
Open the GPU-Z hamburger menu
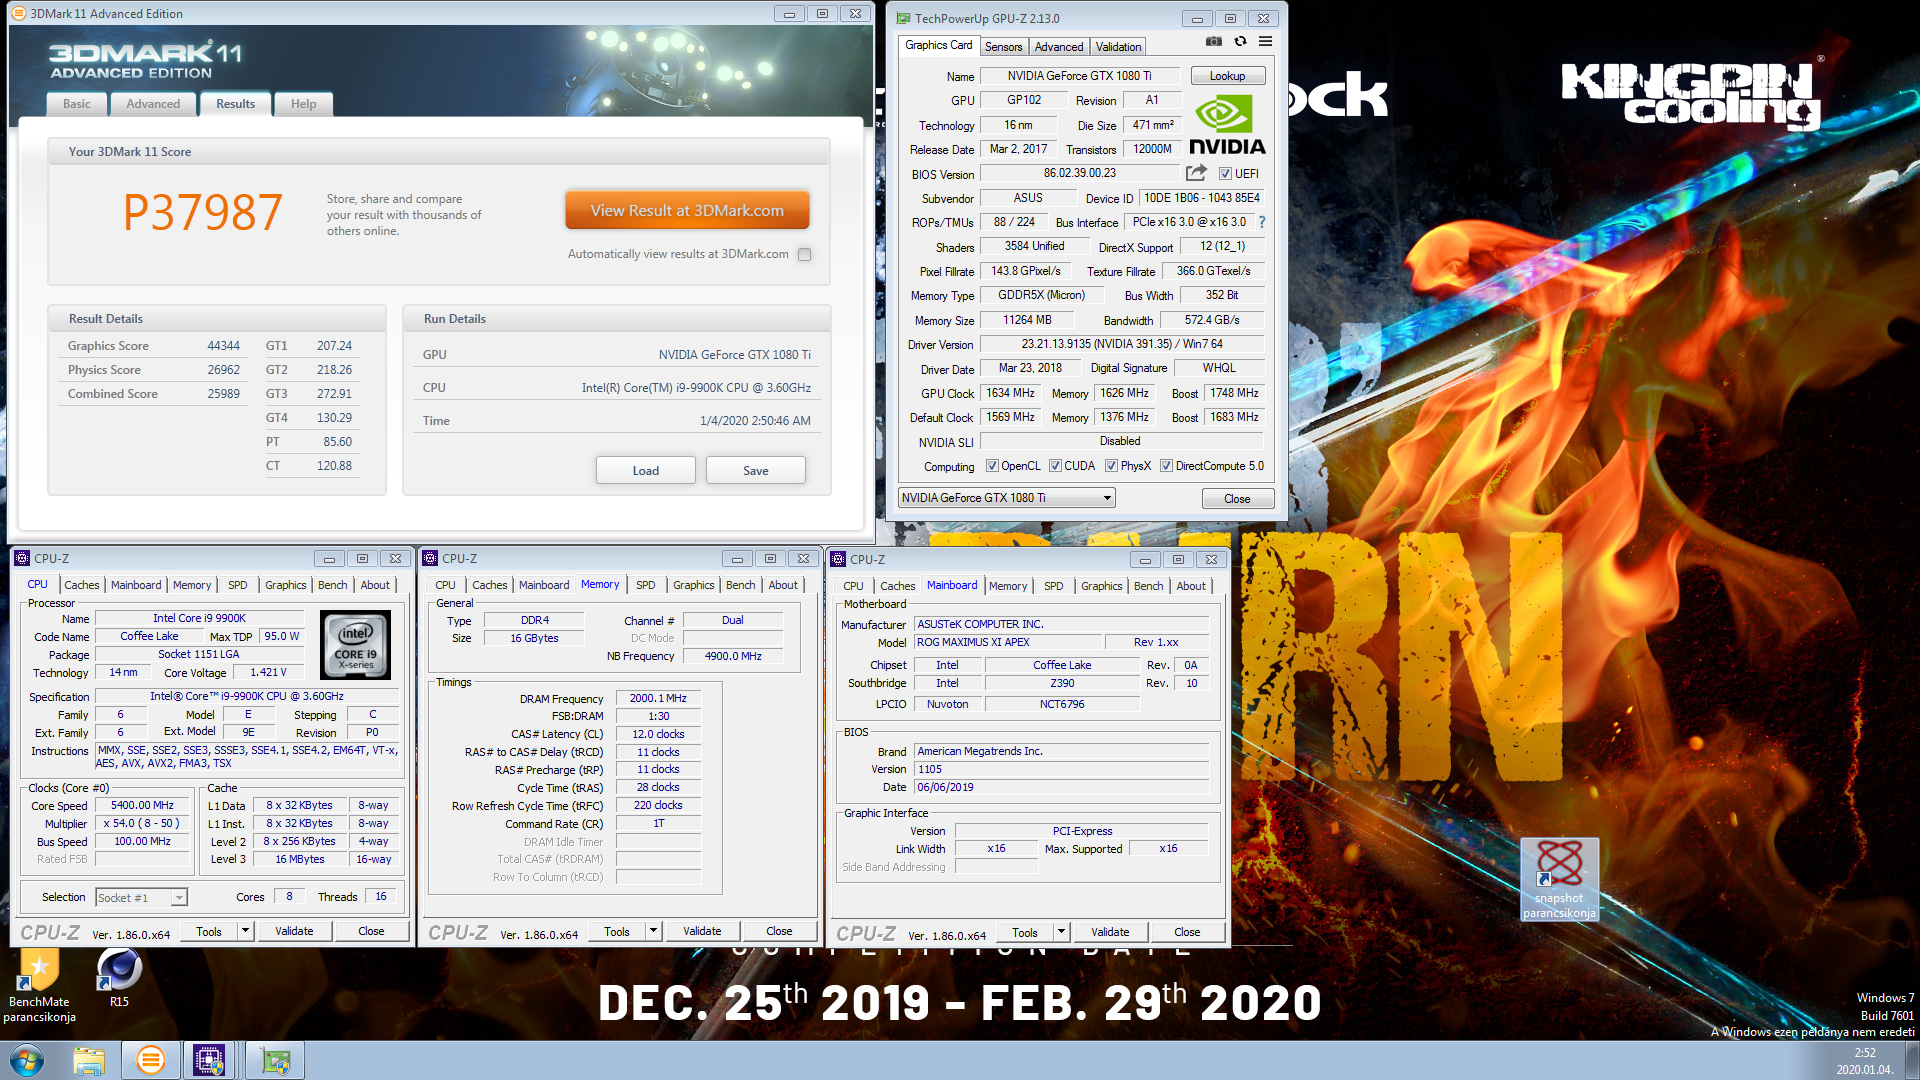click(x=1265, y=41)
